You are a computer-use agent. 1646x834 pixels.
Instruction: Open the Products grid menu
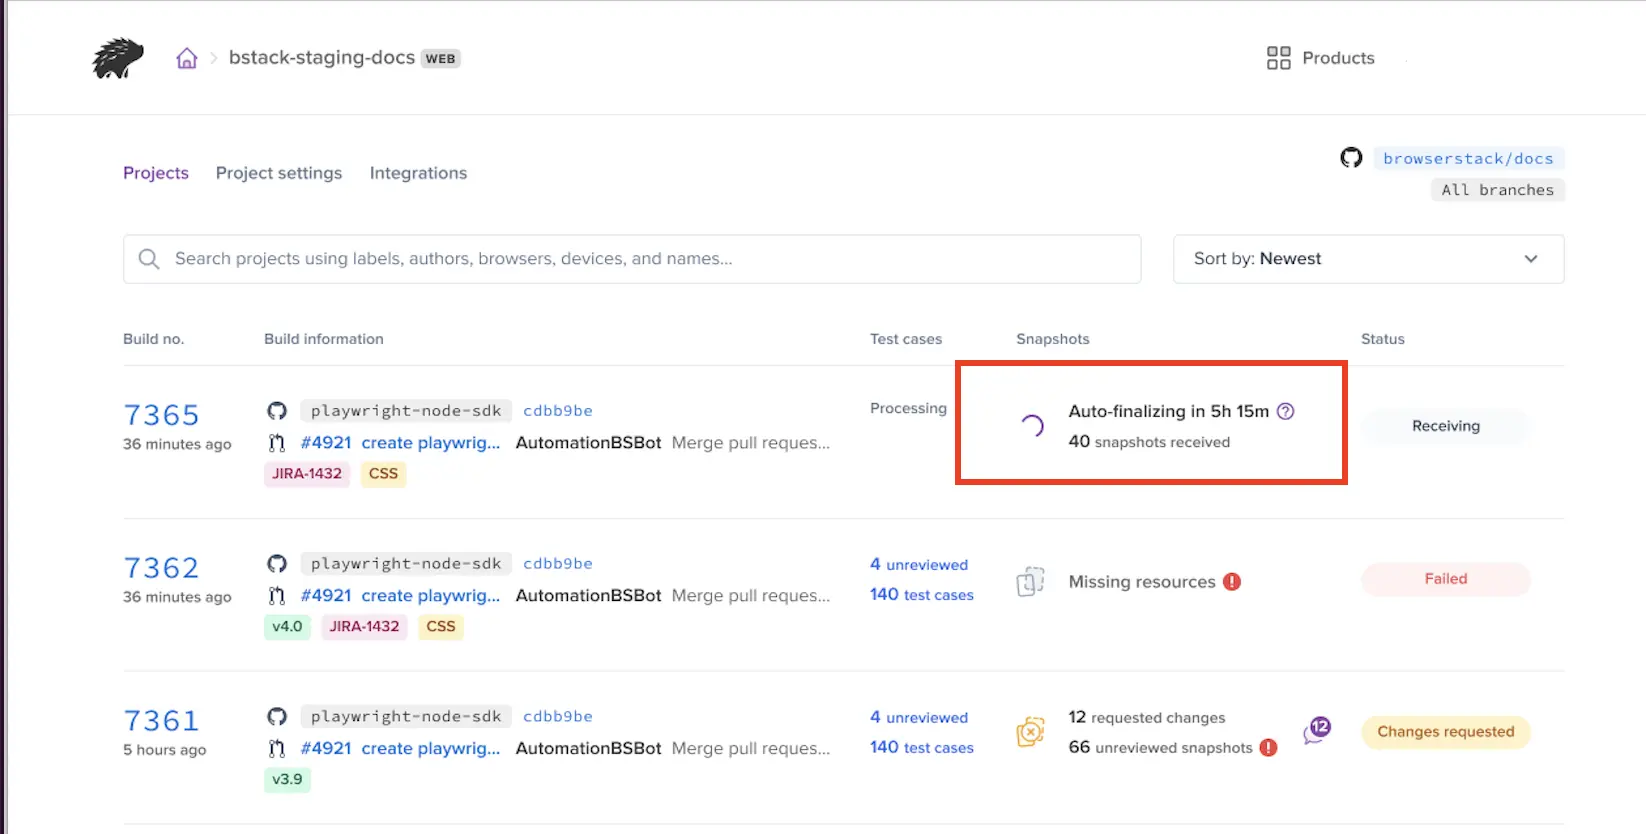pos(1320,58)
